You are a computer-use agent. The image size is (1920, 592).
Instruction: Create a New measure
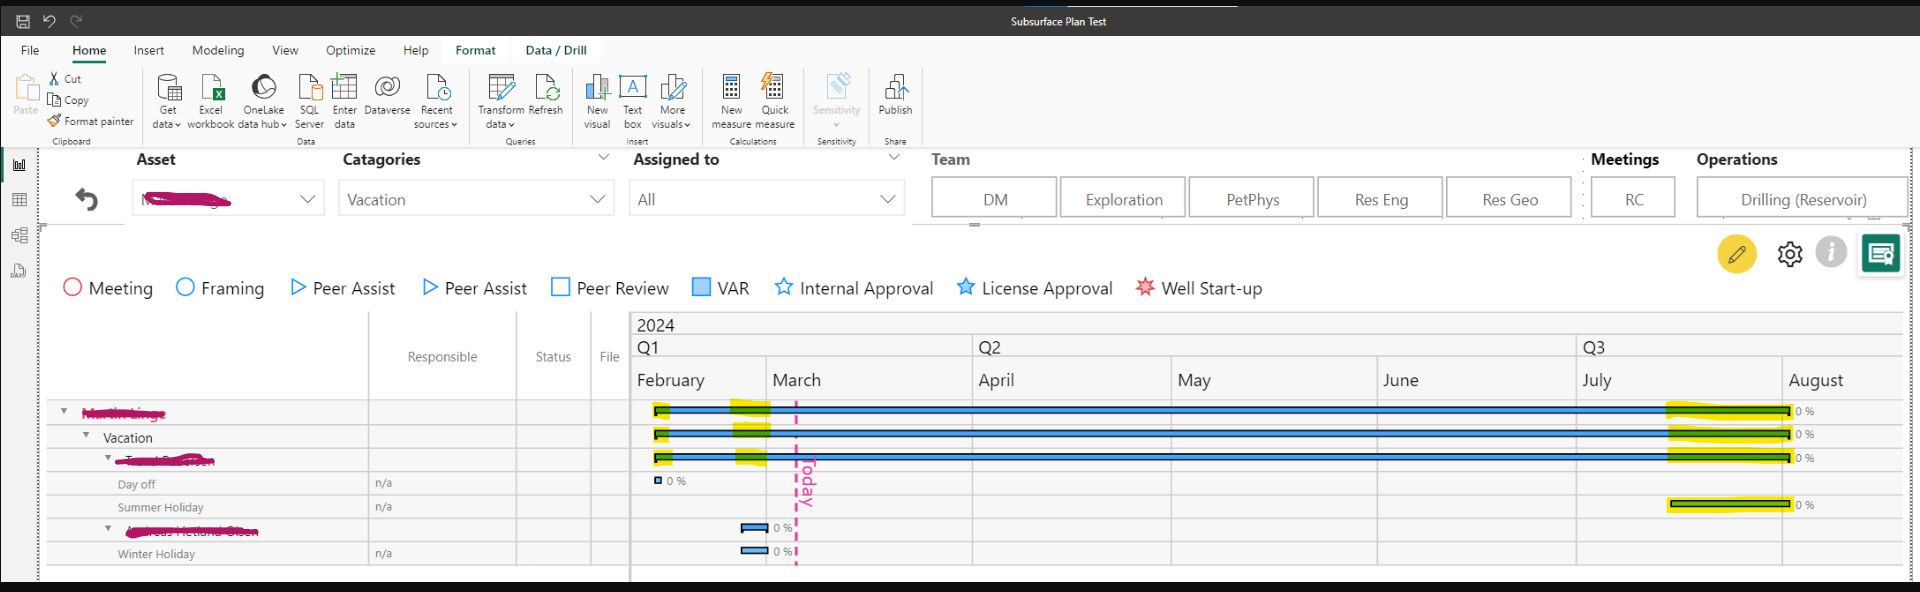pos(731,101)
